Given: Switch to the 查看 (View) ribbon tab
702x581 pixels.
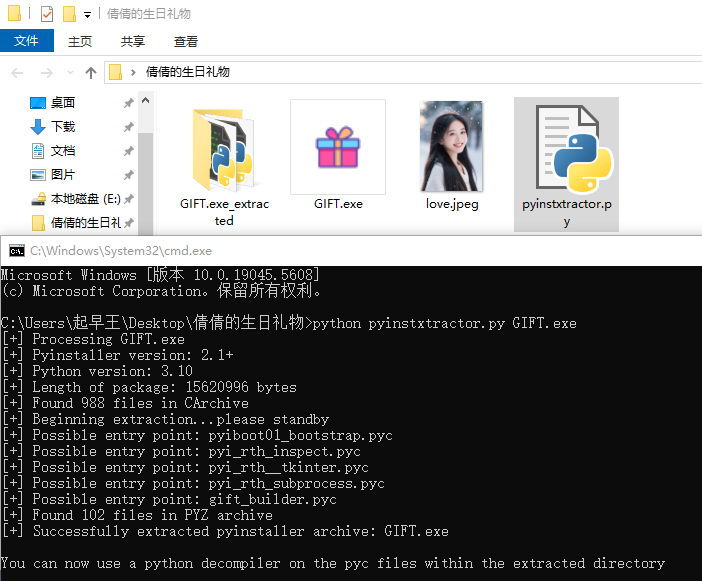Looking at the screenshot, I should 186,41.
